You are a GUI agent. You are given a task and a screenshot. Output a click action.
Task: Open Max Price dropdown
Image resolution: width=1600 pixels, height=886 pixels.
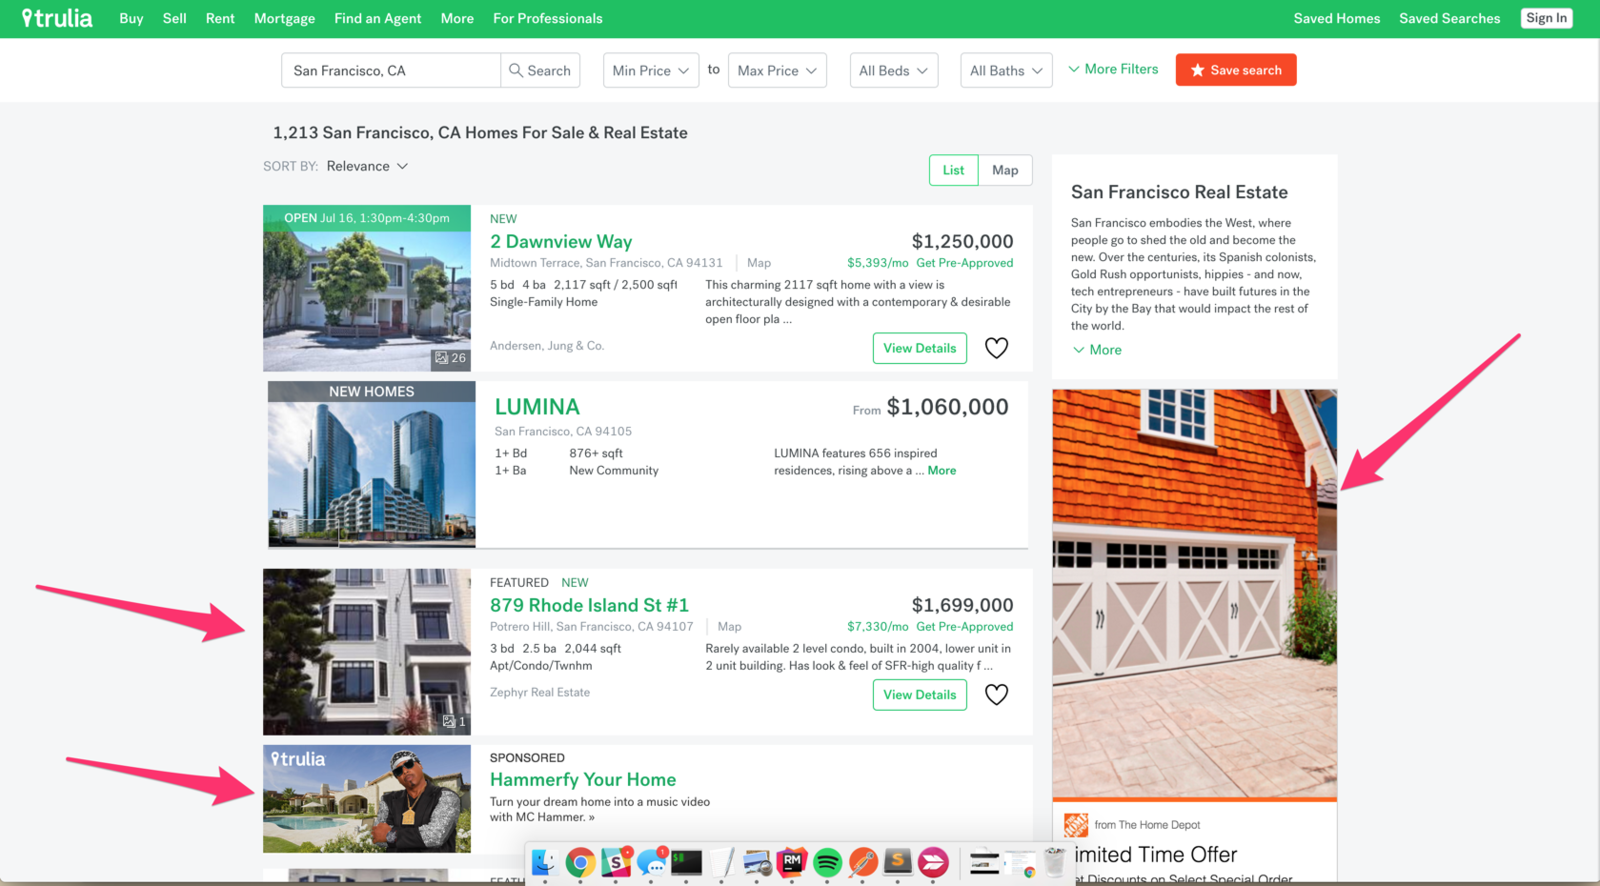(777, 70)
